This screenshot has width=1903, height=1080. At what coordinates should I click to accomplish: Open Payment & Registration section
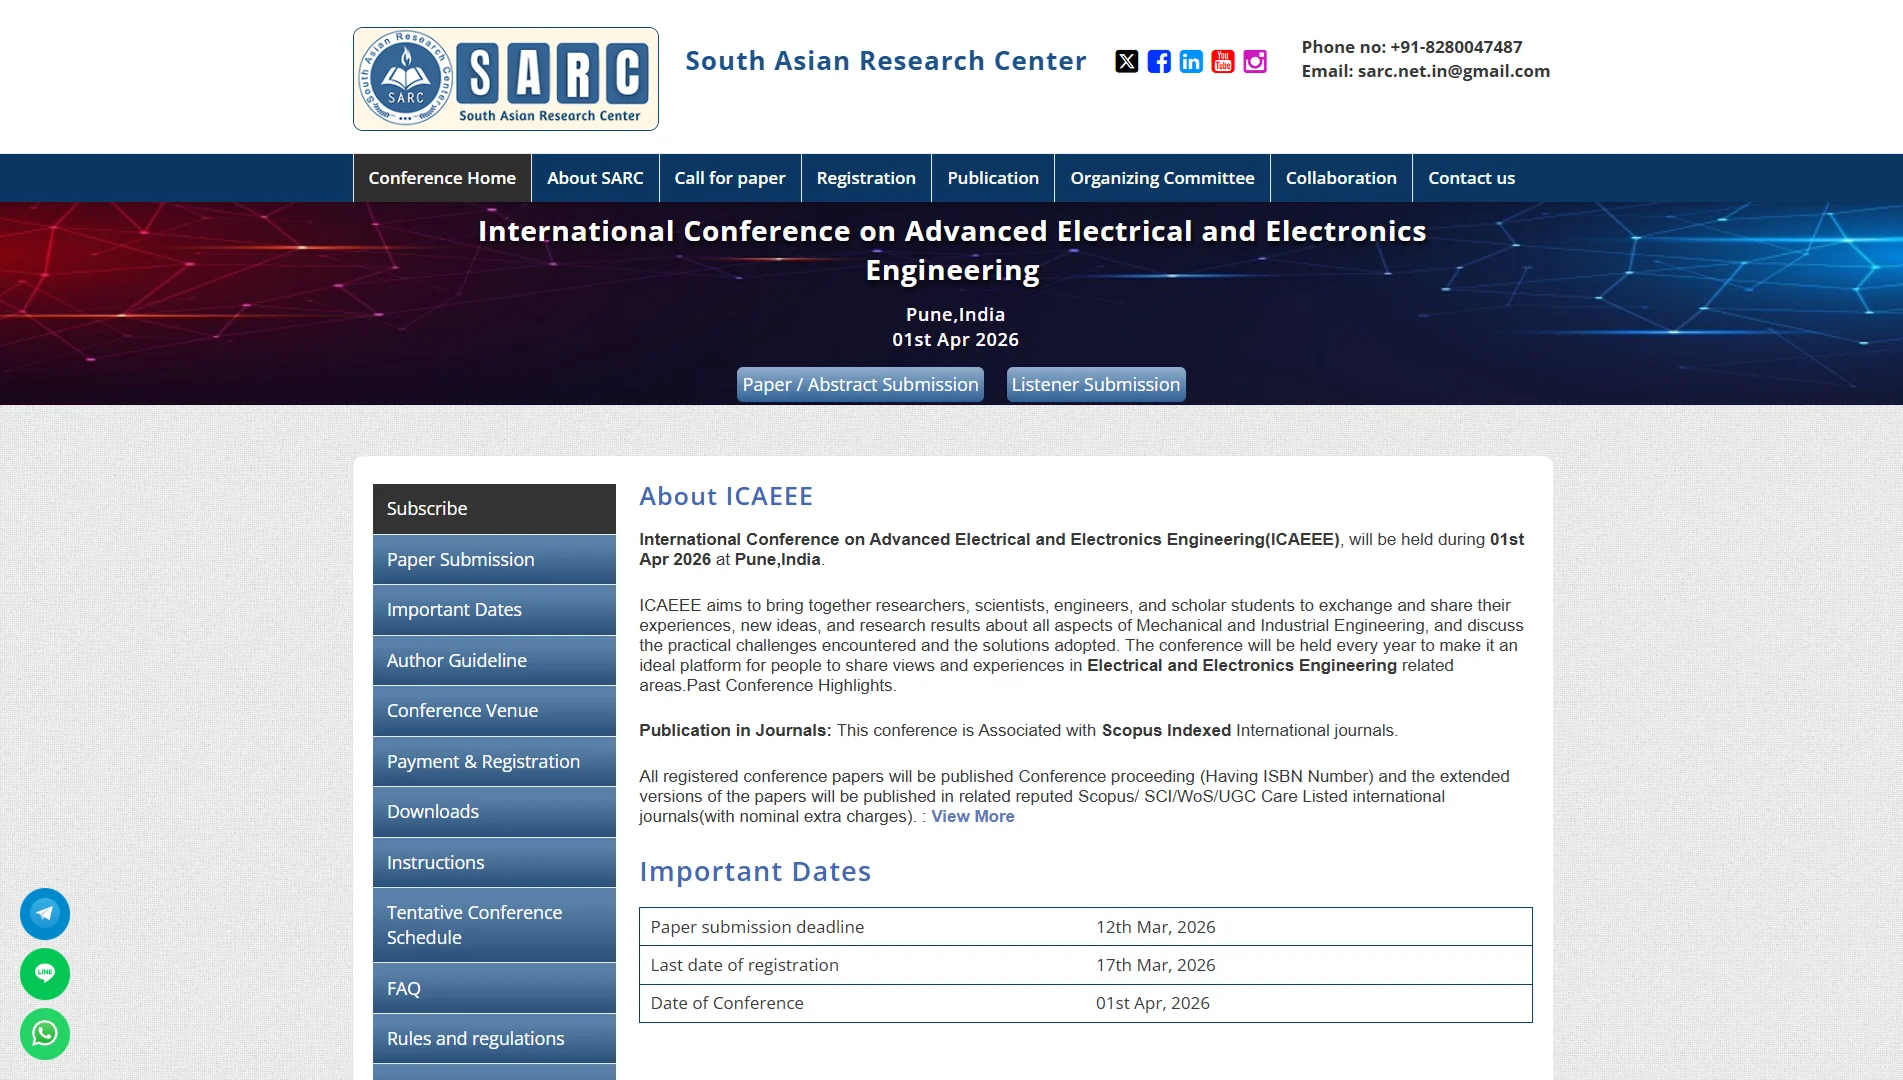(x=482, y=761)
